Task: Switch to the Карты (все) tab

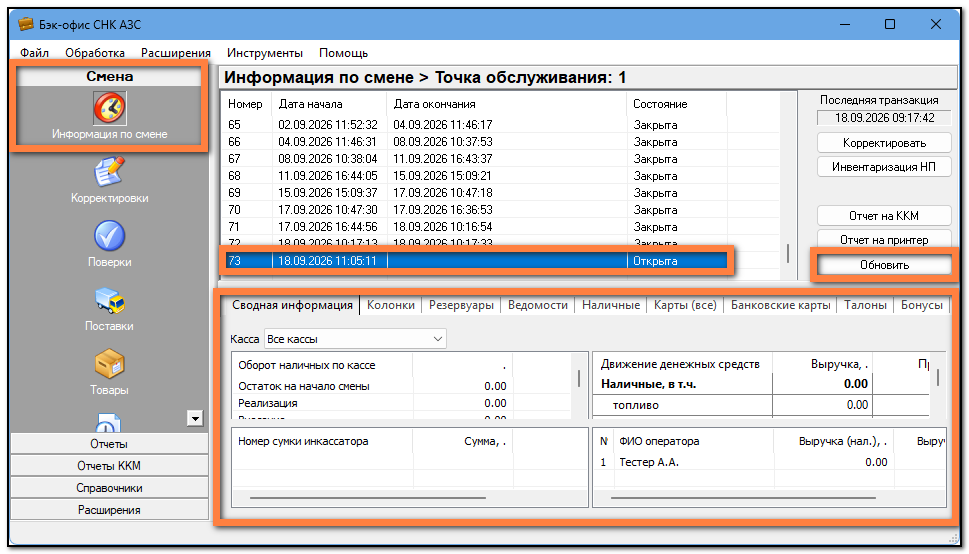Action: coord(685,305)
